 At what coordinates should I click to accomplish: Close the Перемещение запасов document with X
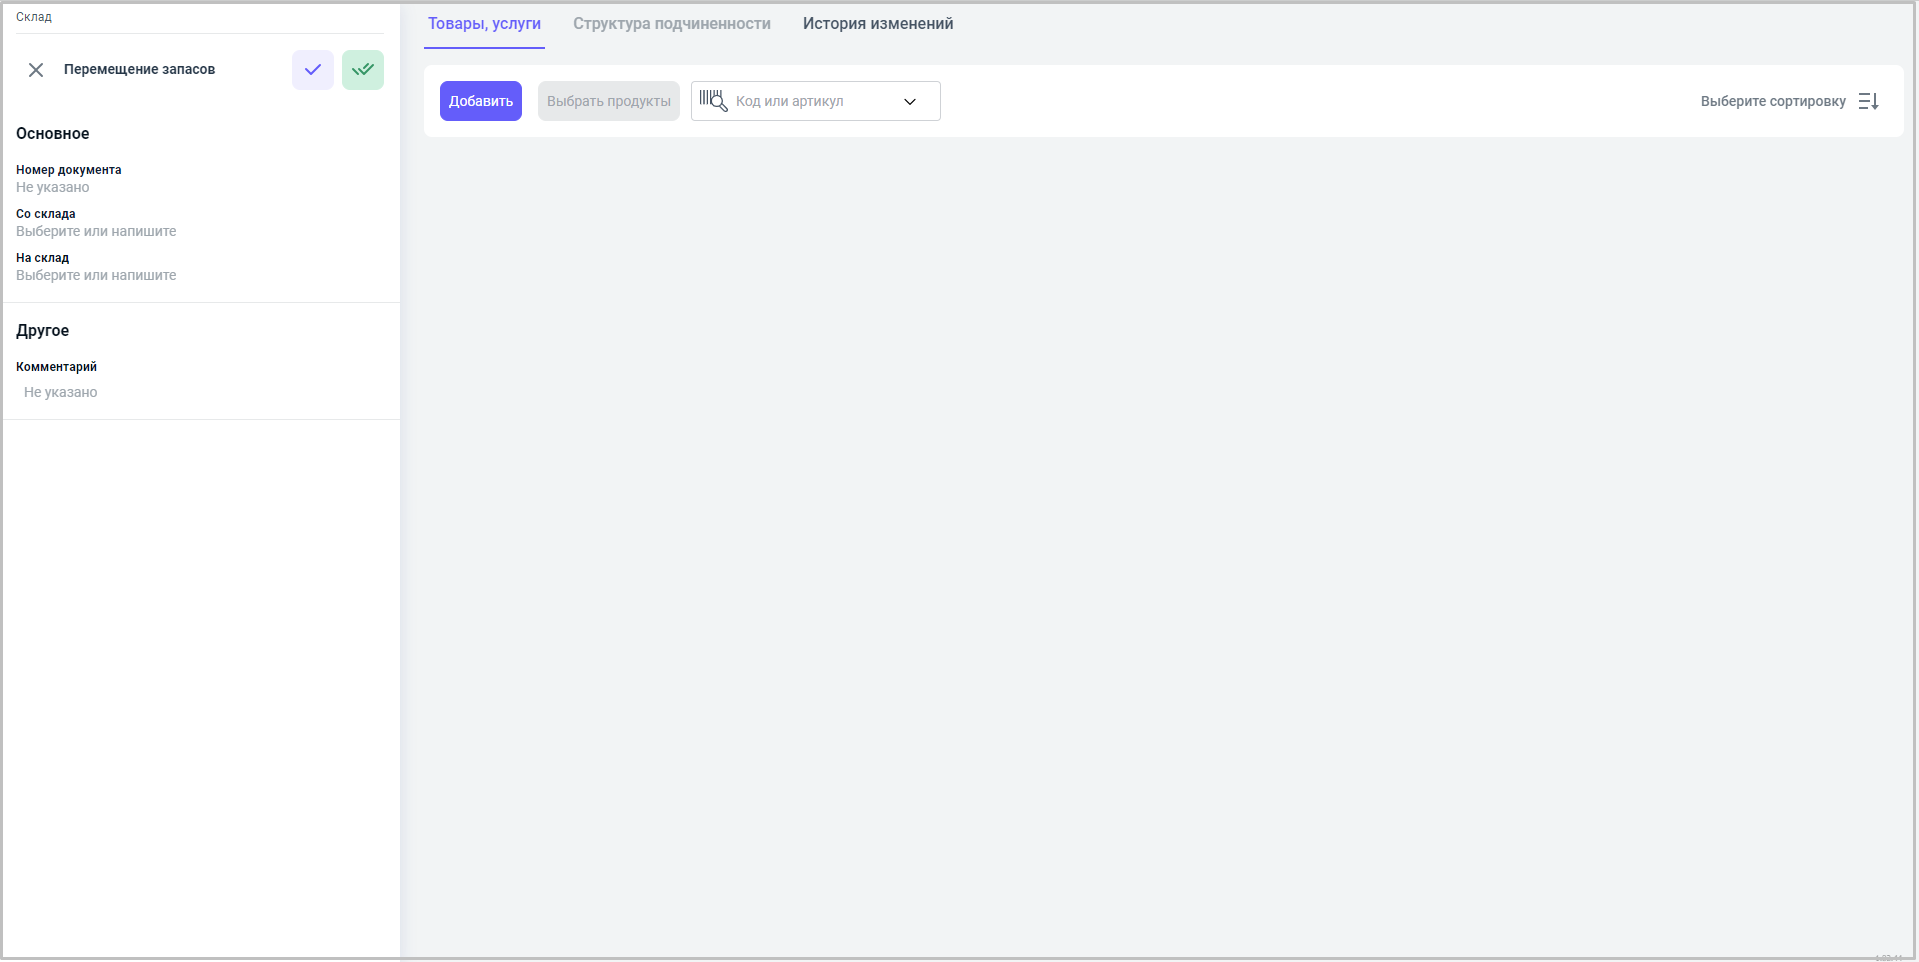coord(36,70)
